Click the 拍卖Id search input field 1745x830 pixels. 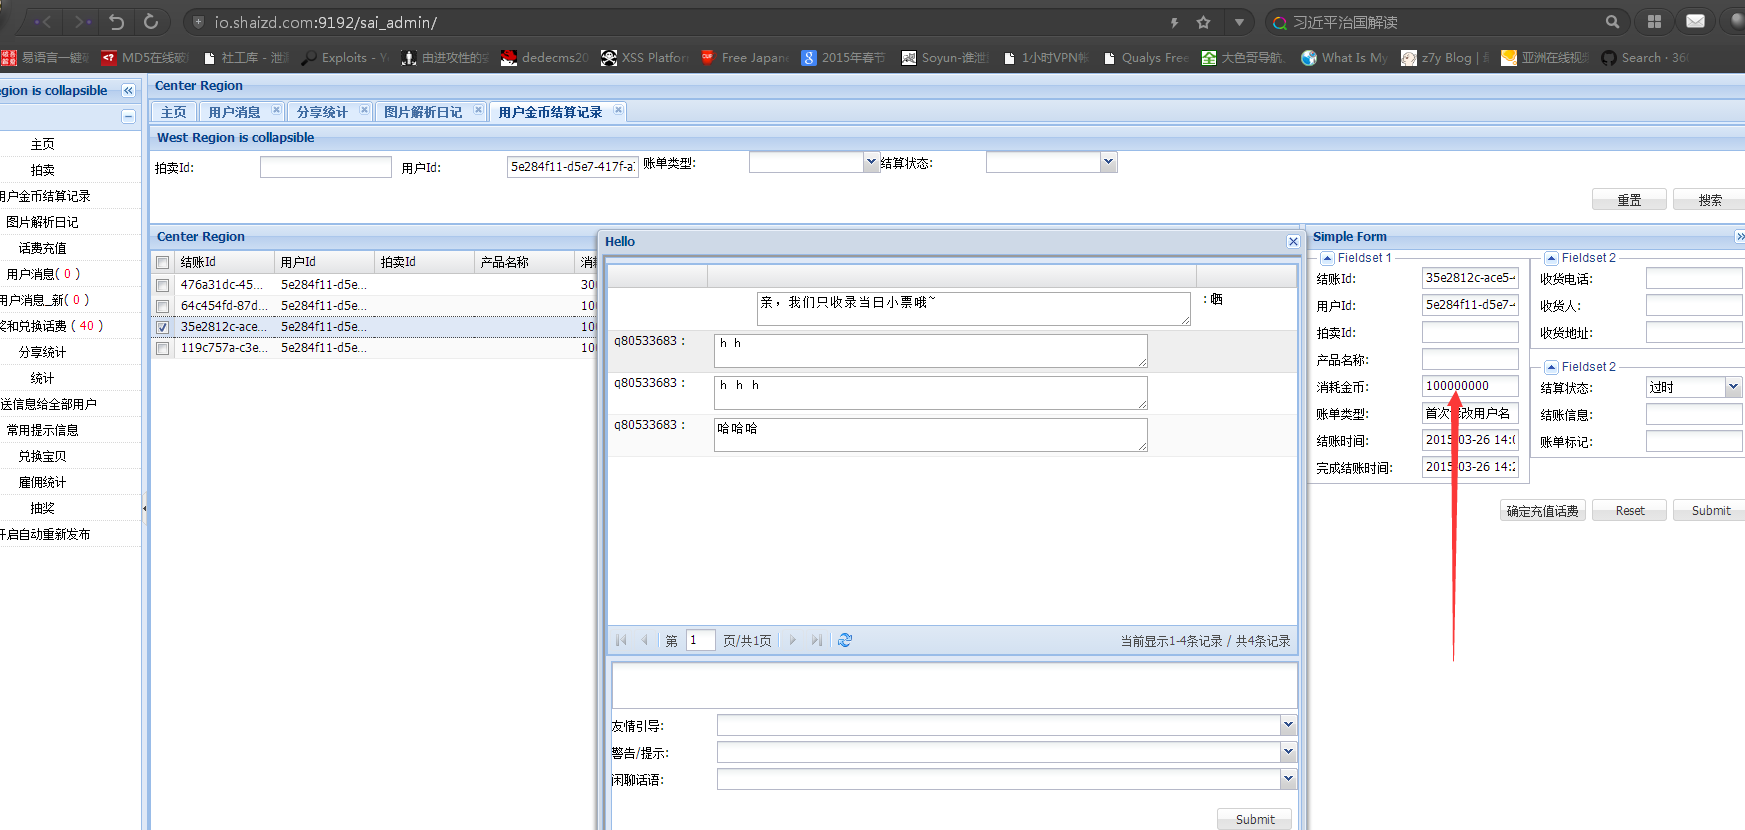(x=326, y=167)
